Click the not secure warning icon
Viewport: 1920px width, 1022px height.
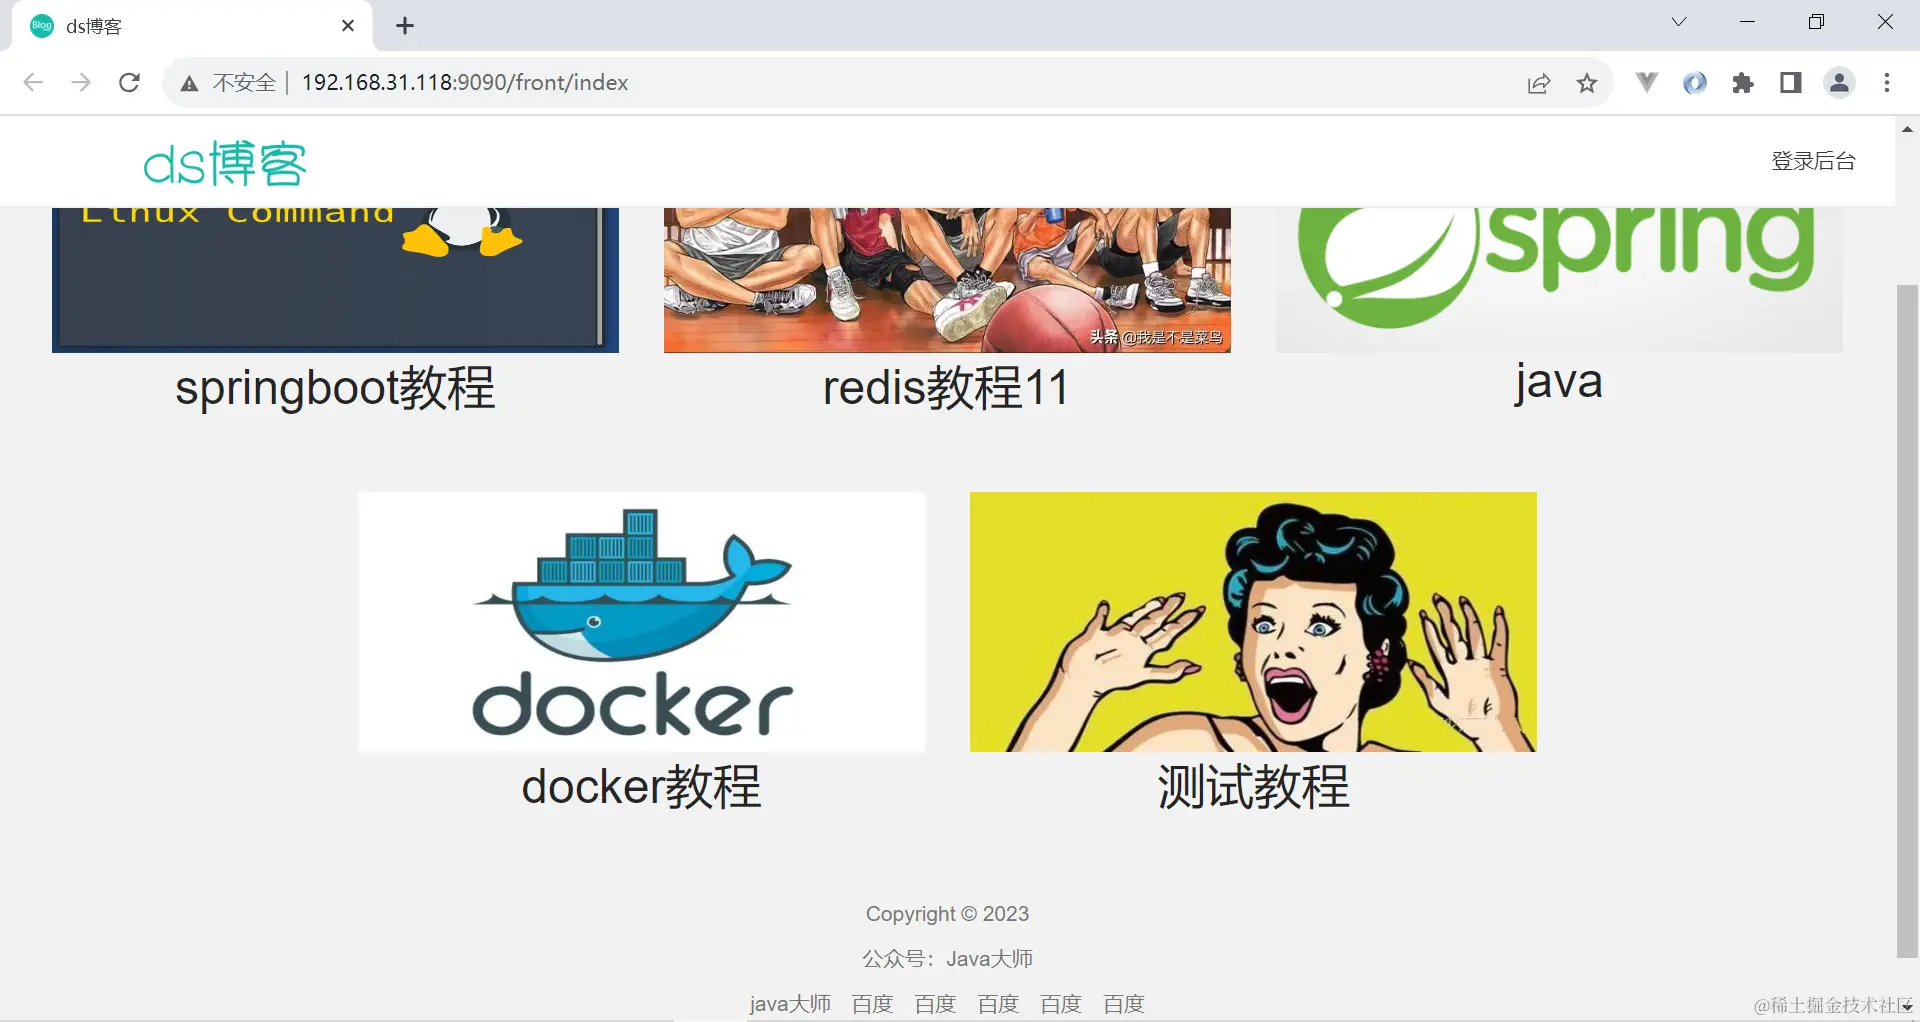pyautogui.click(x=189, y=83)
